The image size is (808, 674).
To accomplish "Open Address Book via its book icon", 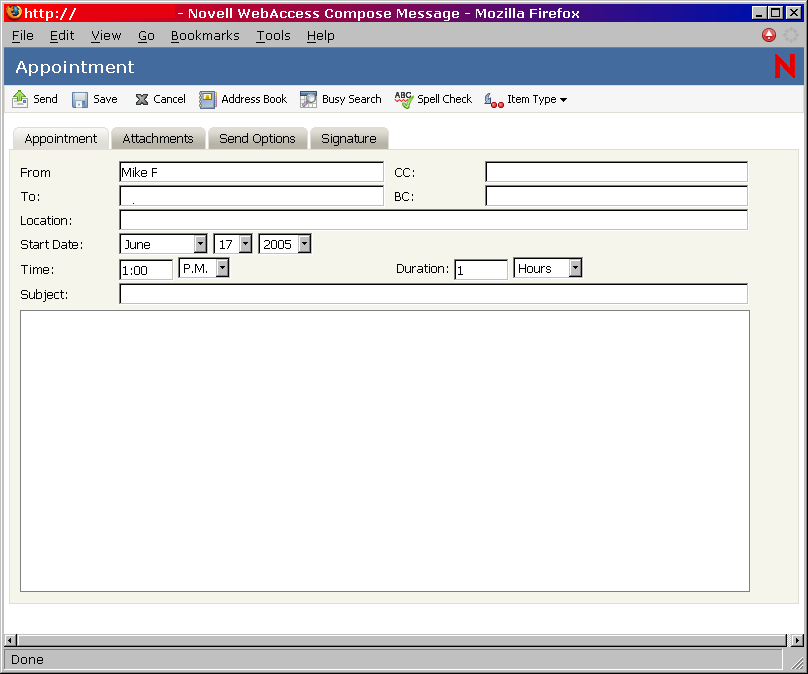I will coord(208,99).
